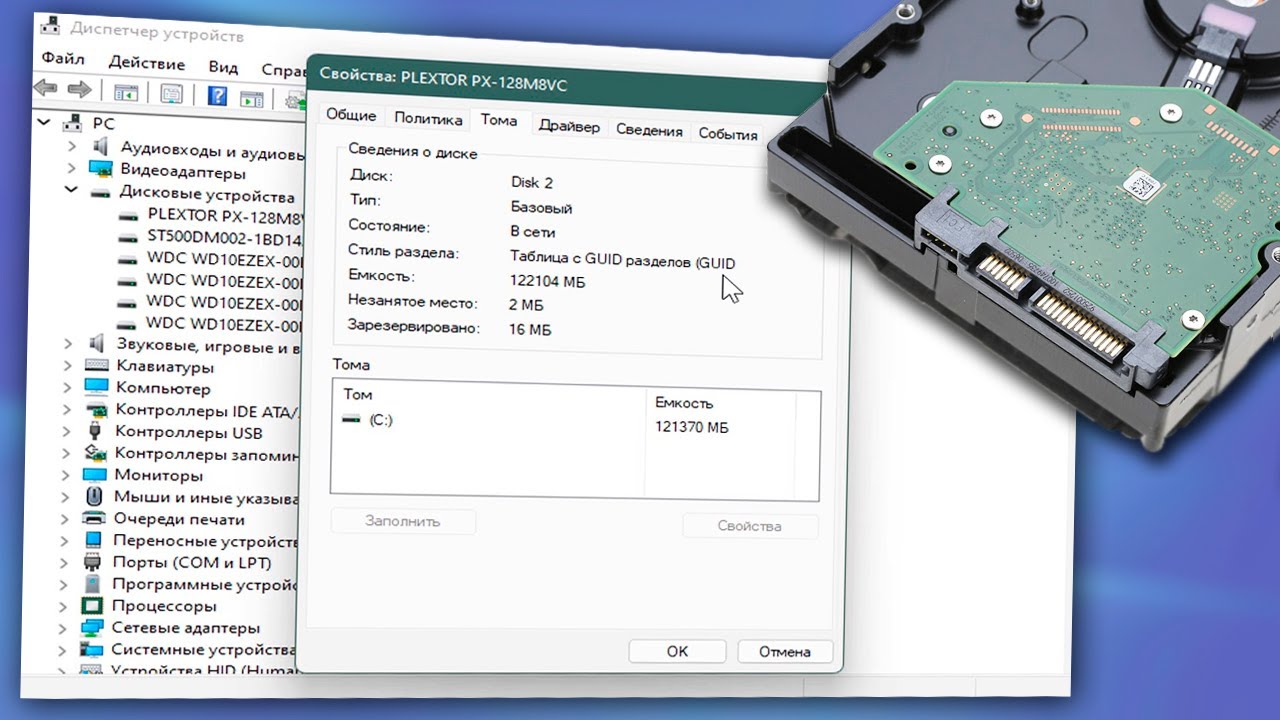Click the Forward arrow in Device Manager toolbar
The width and height of the screenshot is (1280, 720).
point(78,91)
